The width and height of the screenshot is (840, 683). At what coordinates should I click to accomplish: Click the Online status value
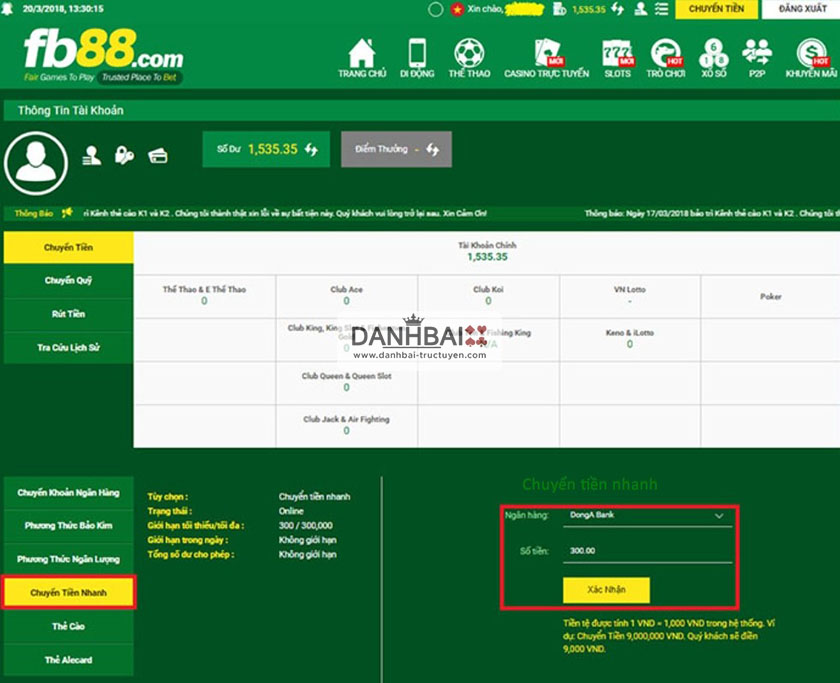291,511
